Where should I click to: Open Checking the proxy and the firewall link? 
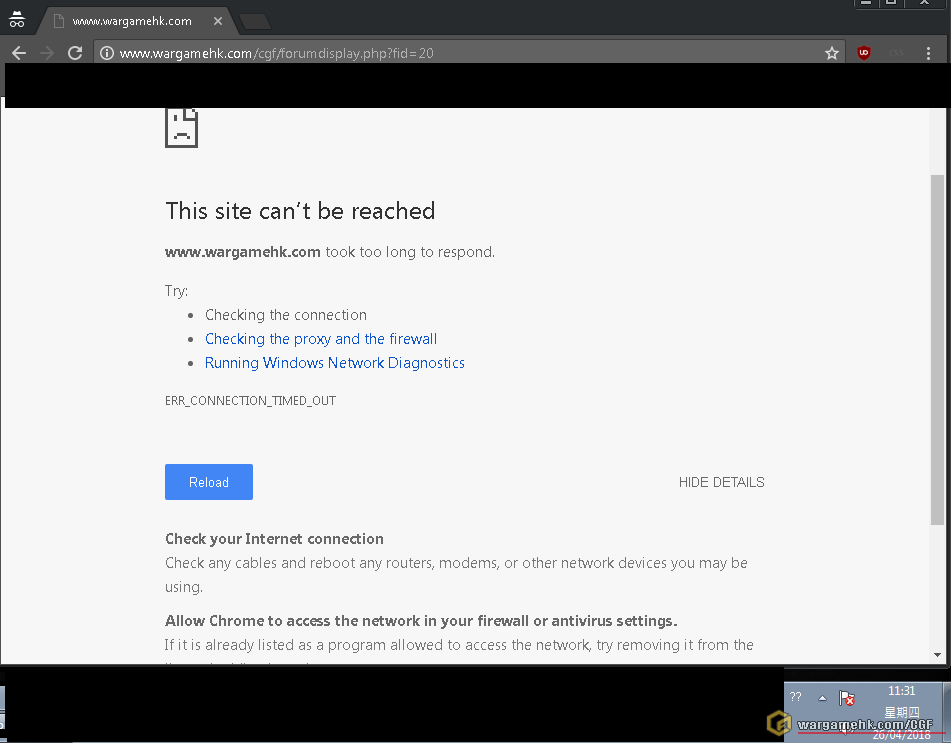pos(321,339)
